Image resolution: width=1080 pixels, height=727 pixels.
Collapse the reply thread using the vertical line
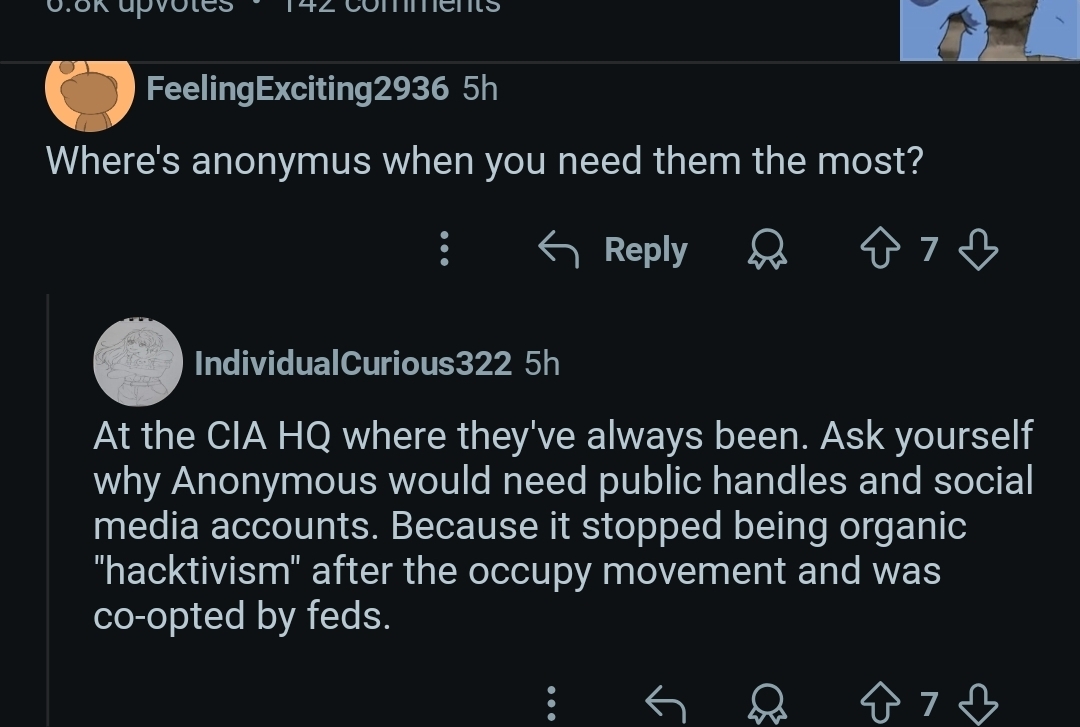click(x=48, y=510)
